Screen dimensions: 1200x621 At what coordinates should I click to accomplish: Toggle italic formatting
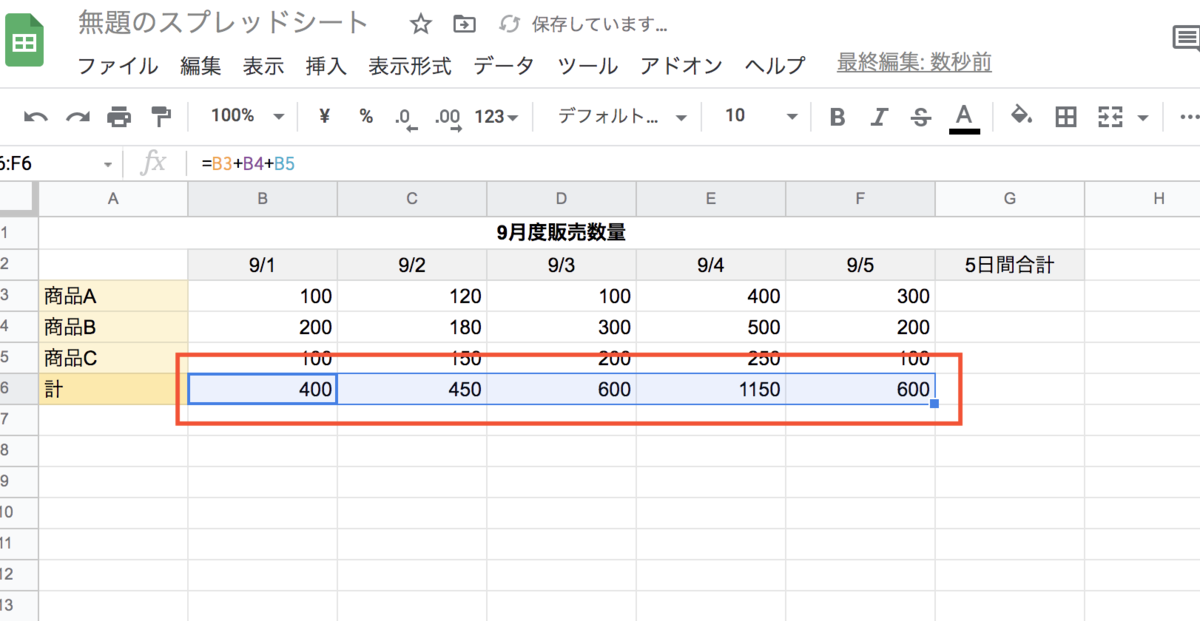pos(879,116)
